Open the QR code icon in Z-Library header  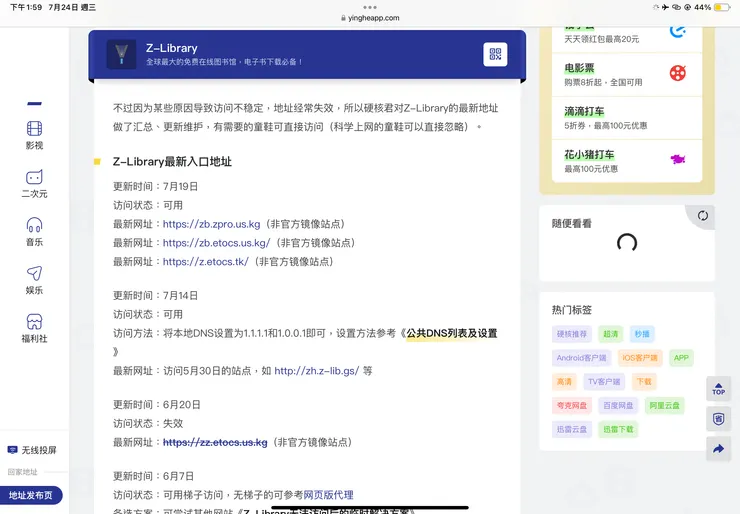(495, 54)
